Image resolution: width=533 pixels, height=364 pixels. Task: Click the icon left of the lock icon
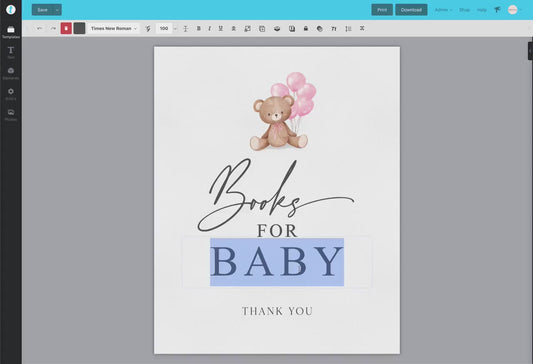point(292,29)
